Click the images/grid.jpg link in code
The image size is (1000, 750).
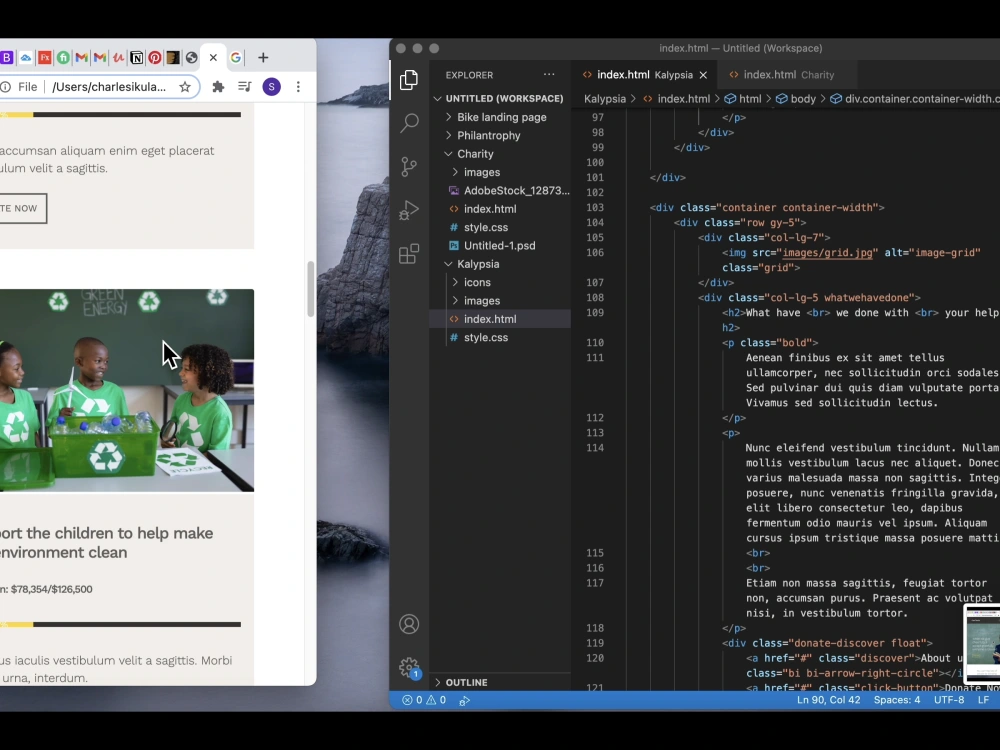point(827,253)
